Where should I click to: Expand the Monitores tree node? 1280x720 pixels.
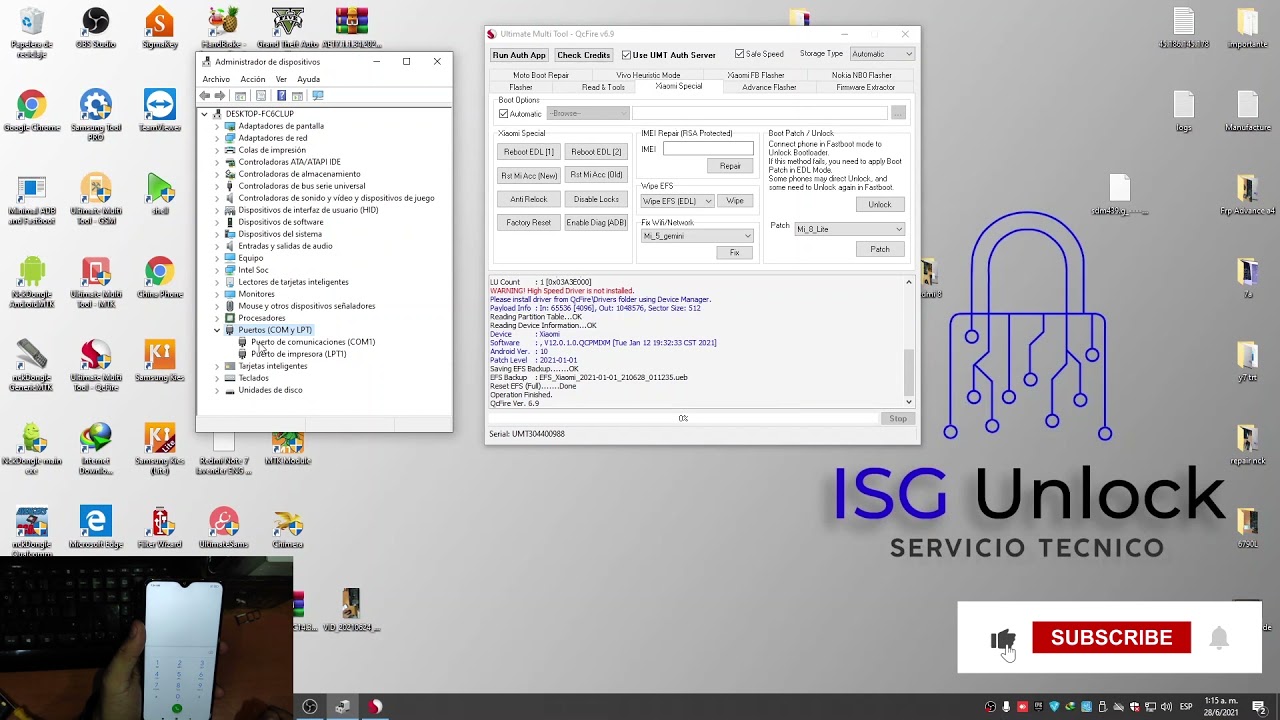pos(217,294)
